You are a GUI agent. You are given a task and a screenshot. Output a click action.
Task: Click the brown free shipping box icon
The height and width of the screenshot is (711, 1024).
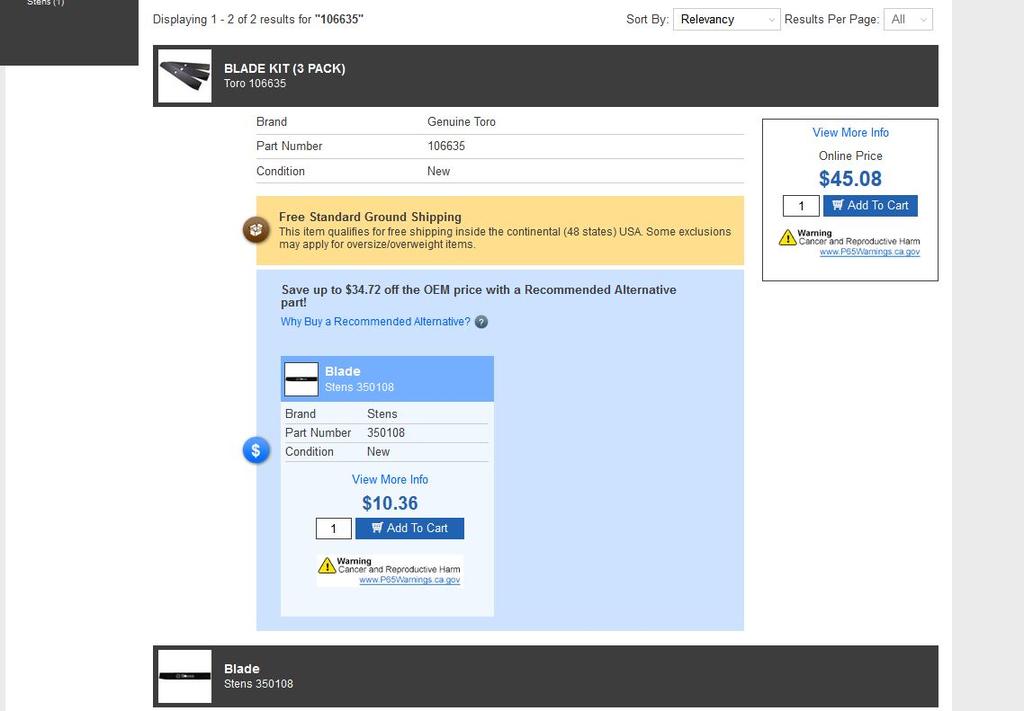click(x=256, y=230)
